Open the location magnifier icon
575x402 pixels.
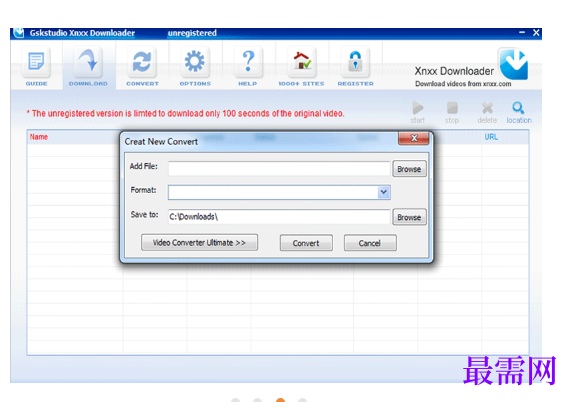point(518,108)
